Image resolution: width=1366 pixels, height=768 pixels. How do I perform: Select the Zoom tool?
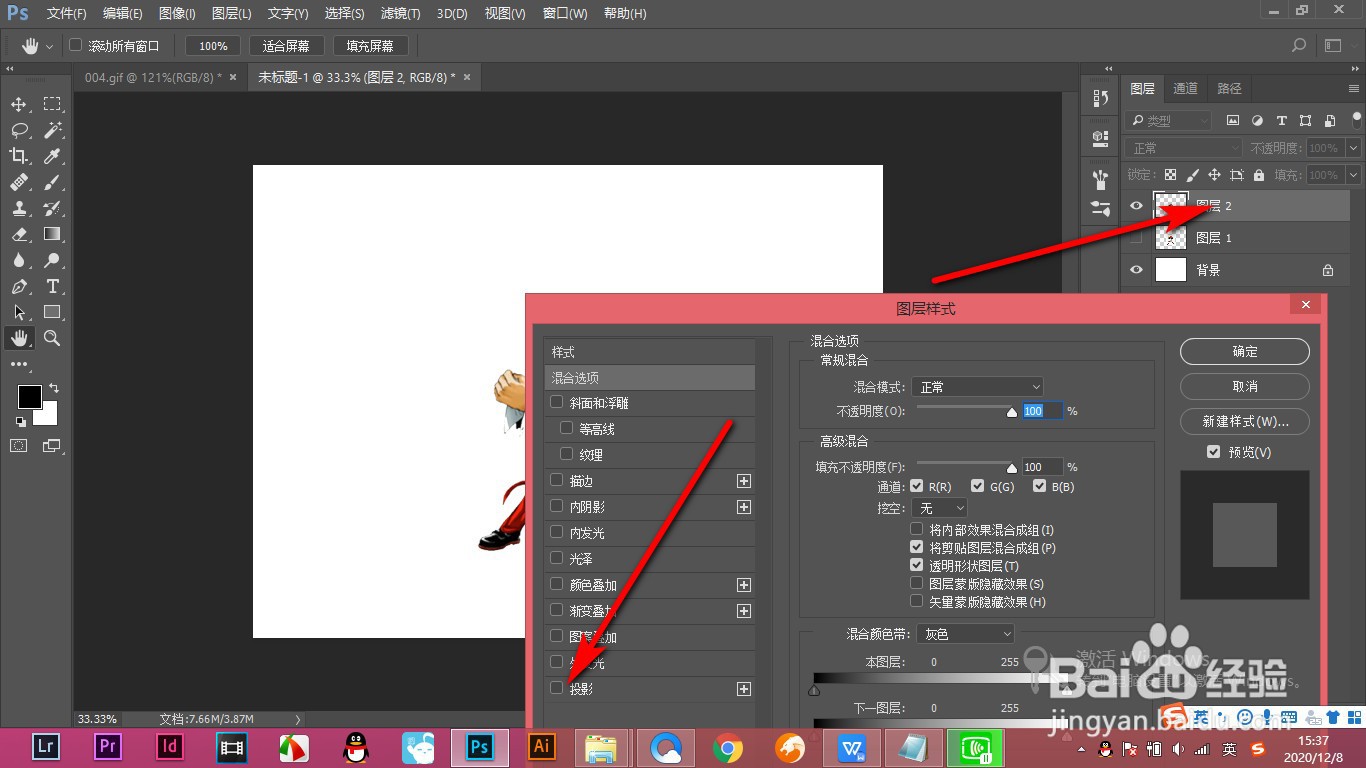[x=52, y=338]
